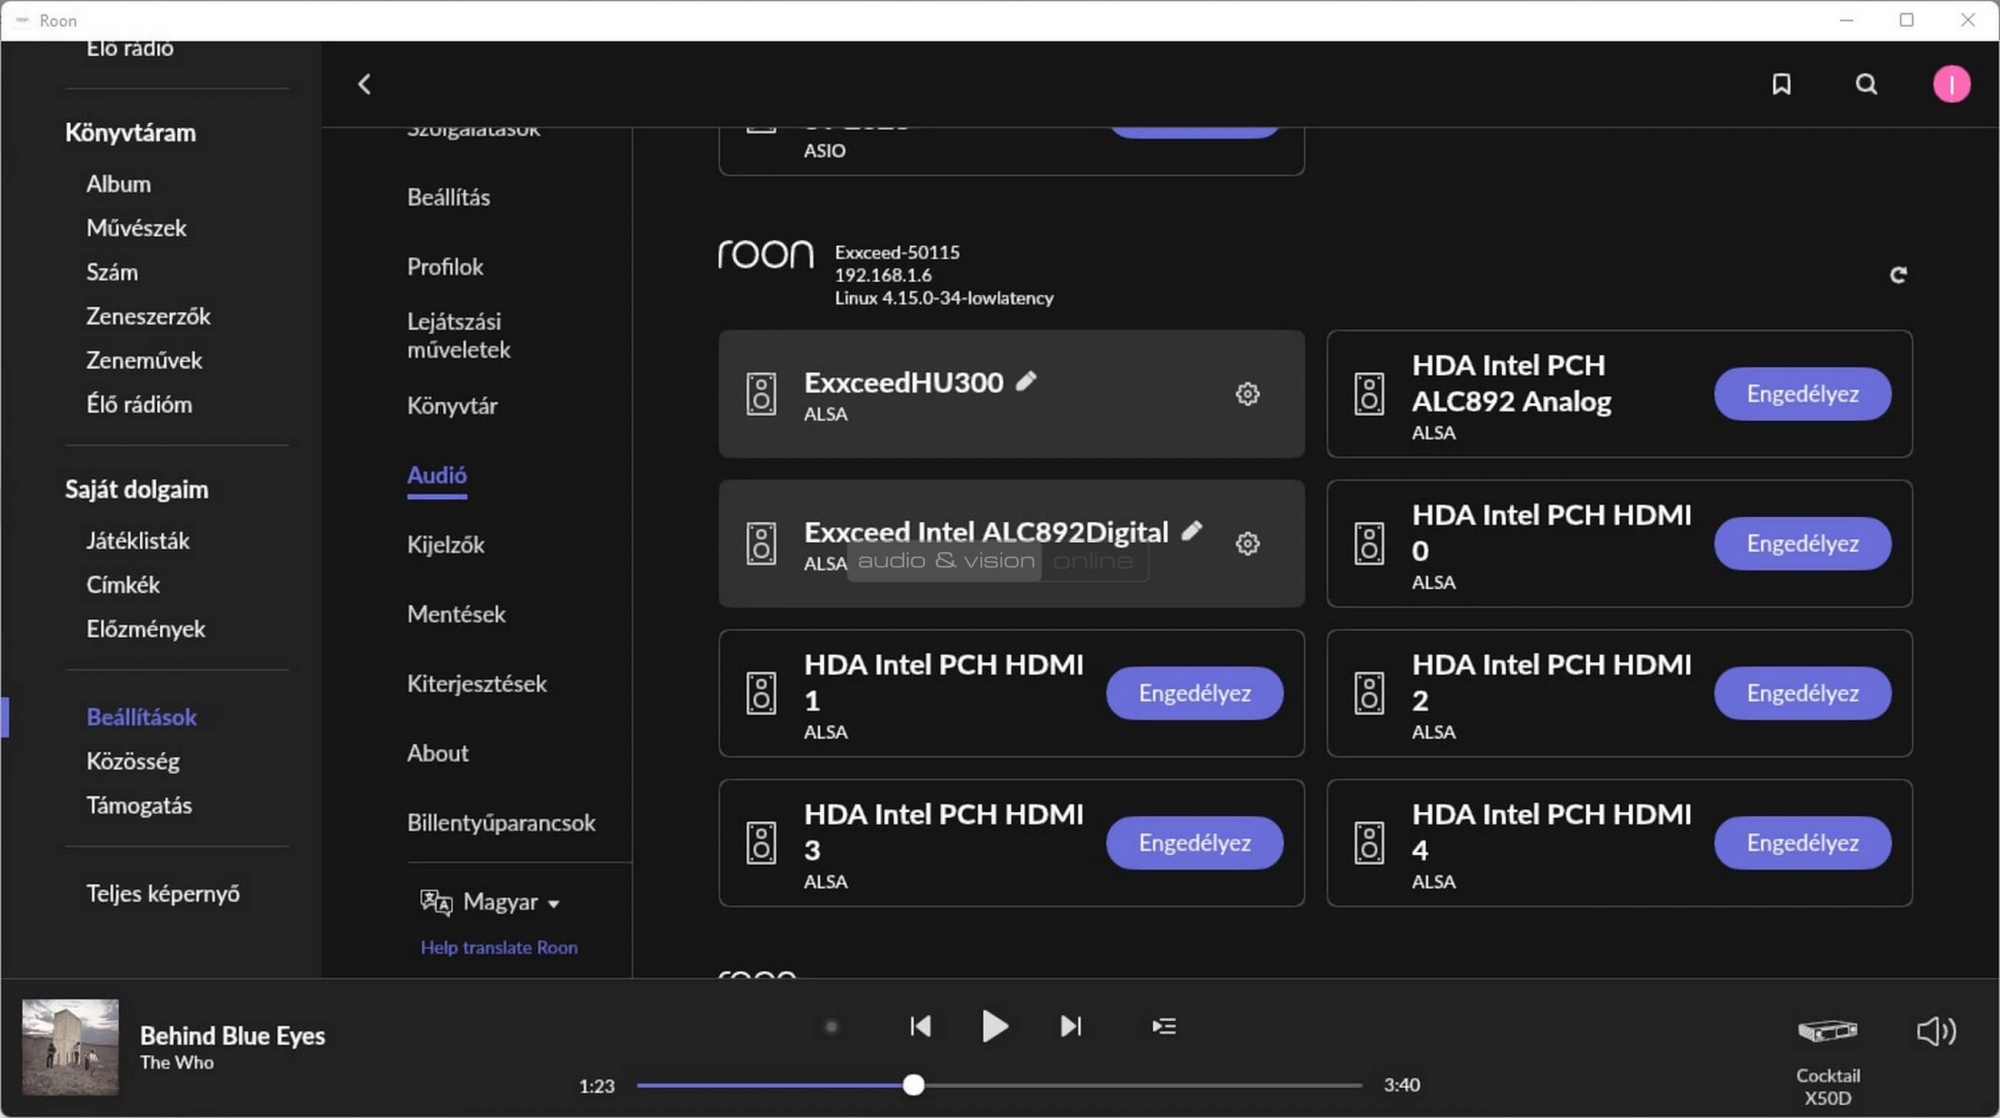Open Előzmények history
This screenshot has width=2000, height=1118.
146,629
